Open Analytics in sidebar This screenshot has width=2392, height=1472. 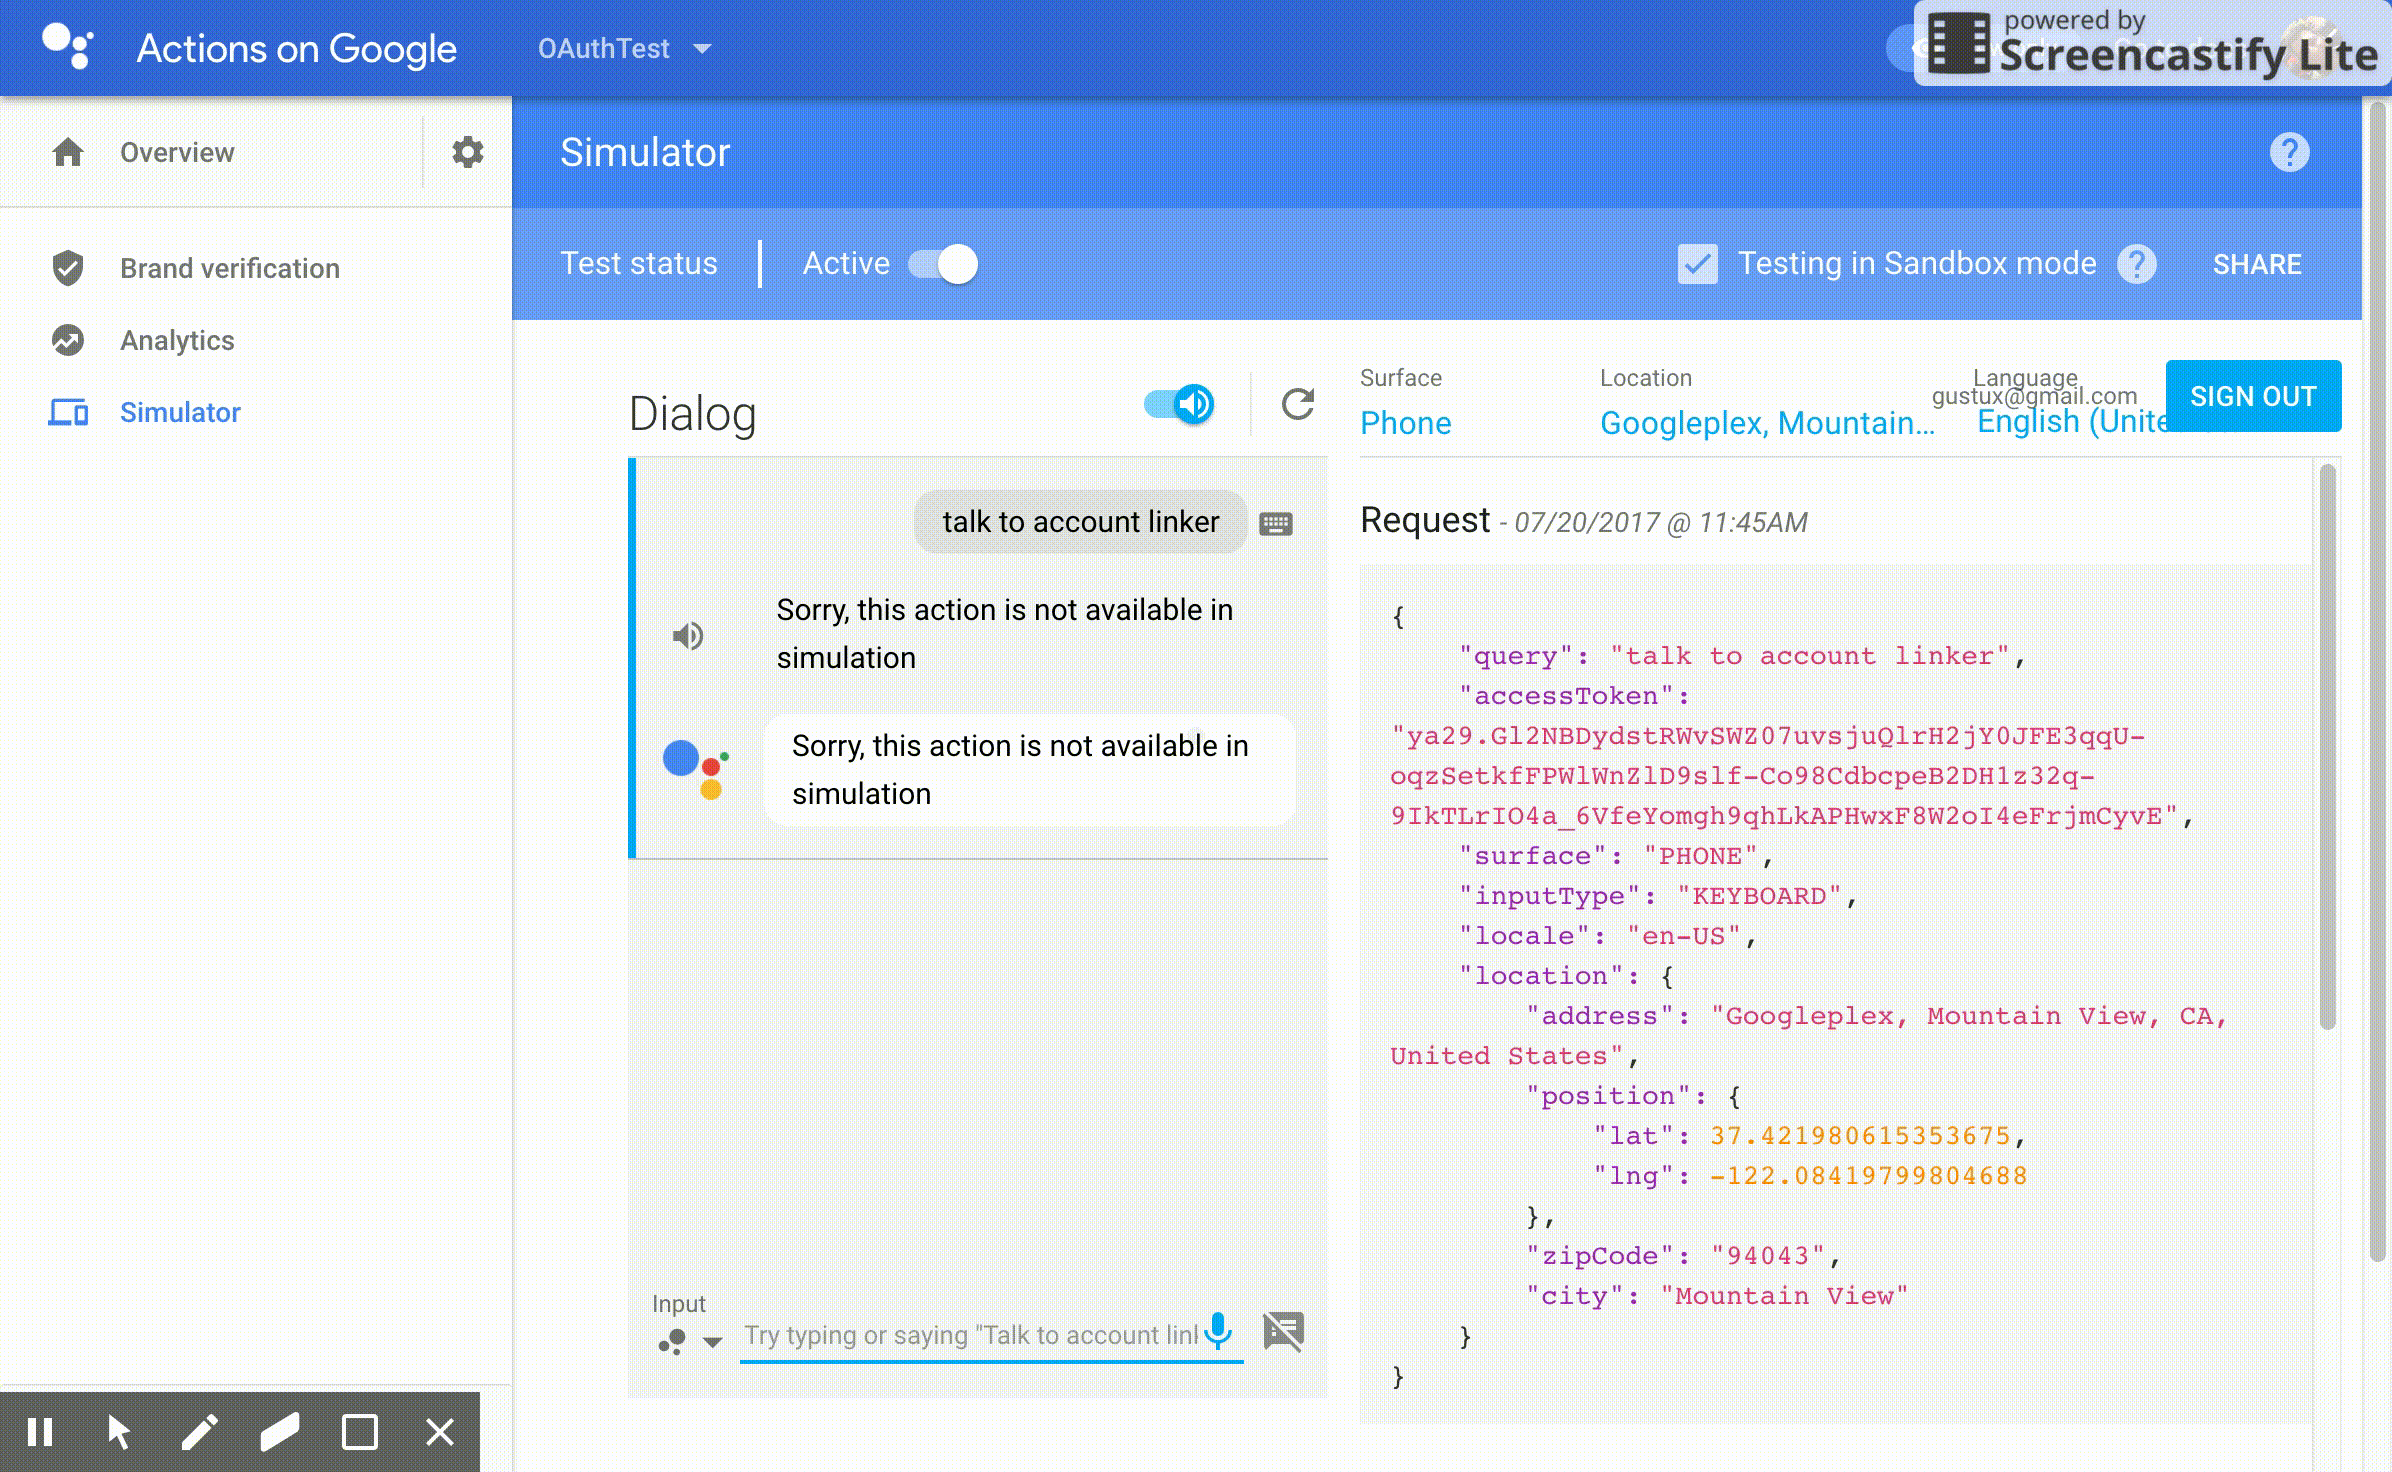[177, 340]
